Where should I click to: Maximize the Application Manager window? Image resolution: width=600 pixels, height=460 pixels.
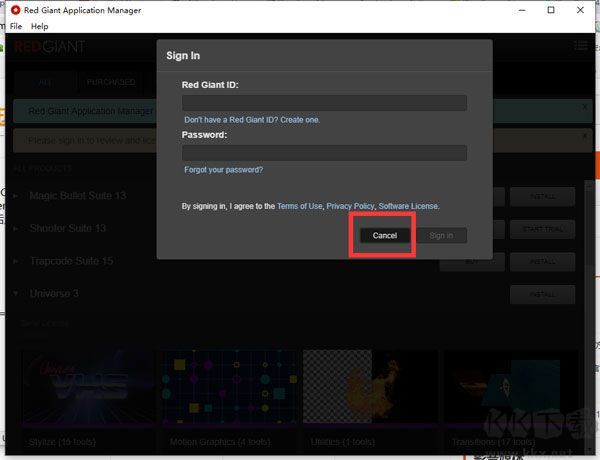551,10
